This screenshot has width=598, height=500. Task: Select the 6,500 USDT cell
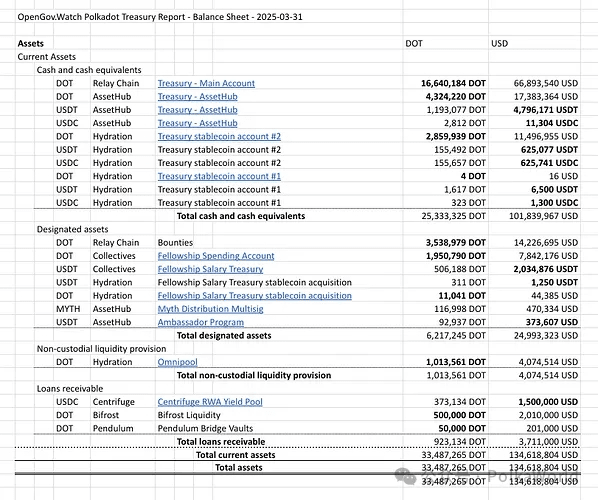pos(555,190)
